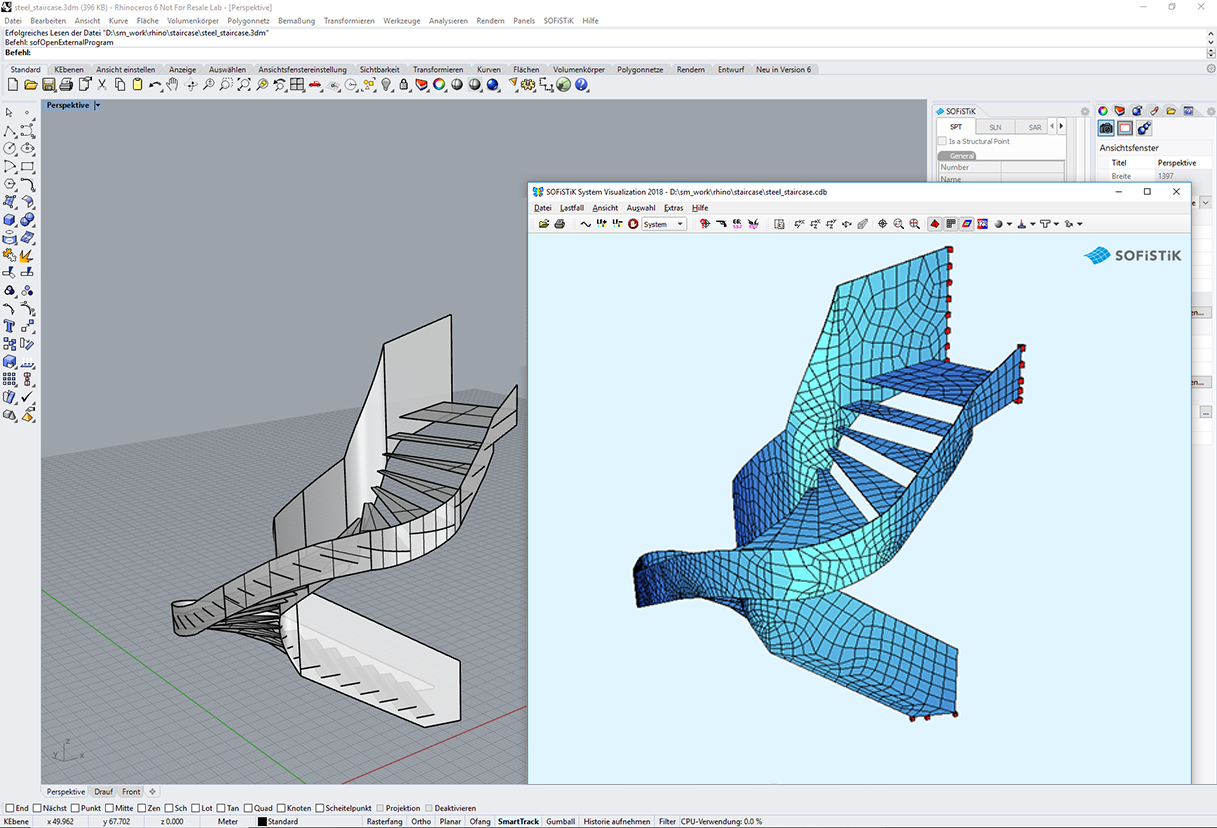Open the four-viewport layout tool

pyautogui.click(x=297, y=85)
